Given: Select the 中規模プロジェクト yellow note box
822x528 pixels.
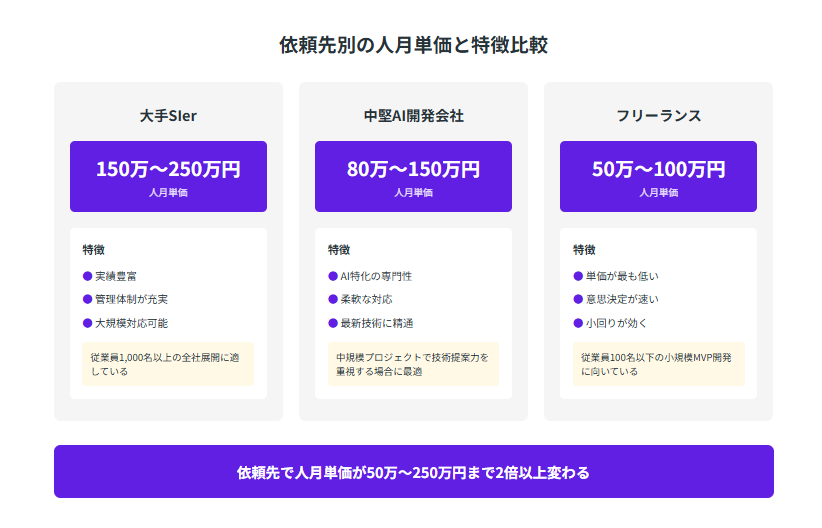Looking at the screenshot, I should (413, 364).
